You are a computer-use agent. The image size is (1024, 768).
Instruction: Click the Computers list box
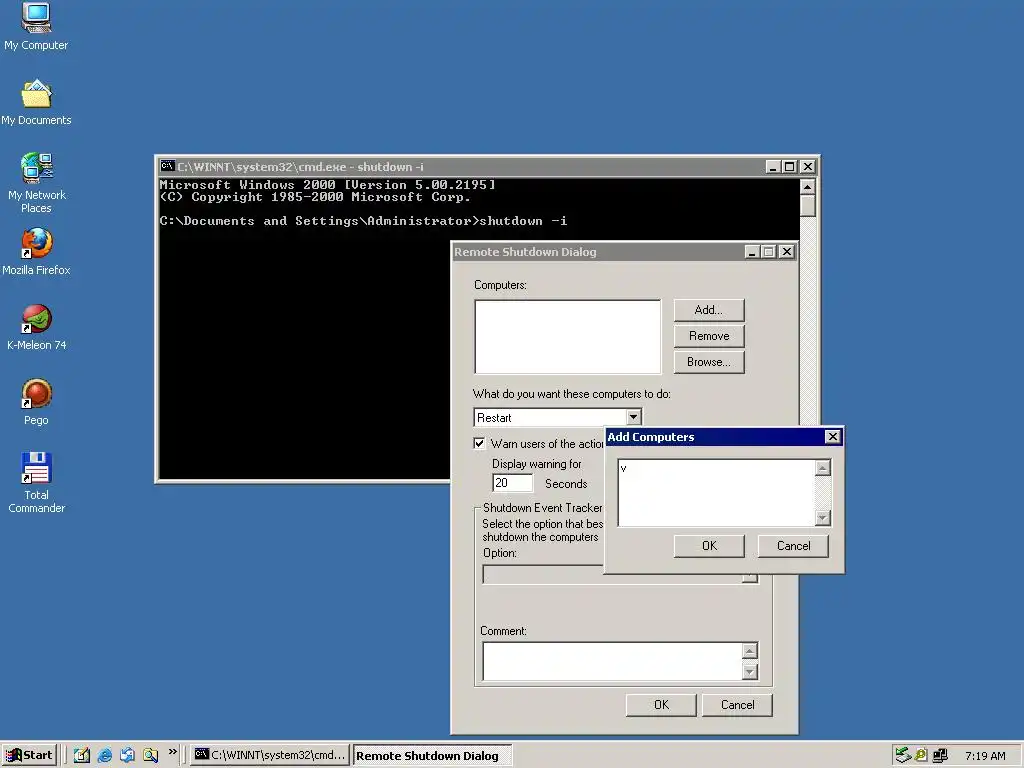568,337
